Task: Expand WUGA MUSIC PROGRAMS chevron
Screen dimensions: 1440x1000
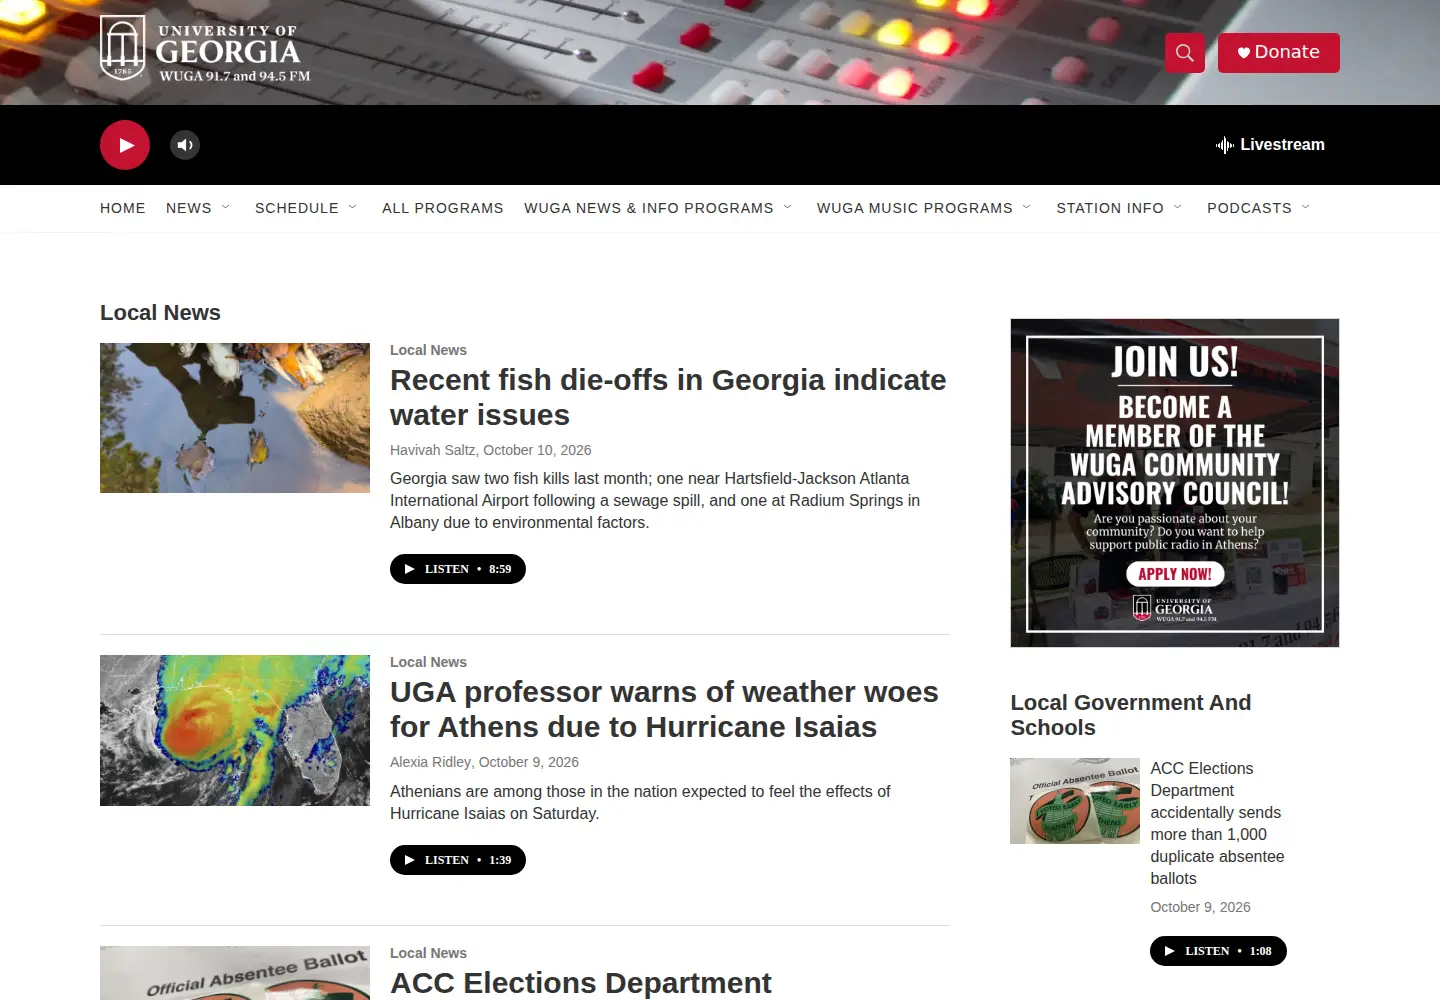Action: [1027, 207]
